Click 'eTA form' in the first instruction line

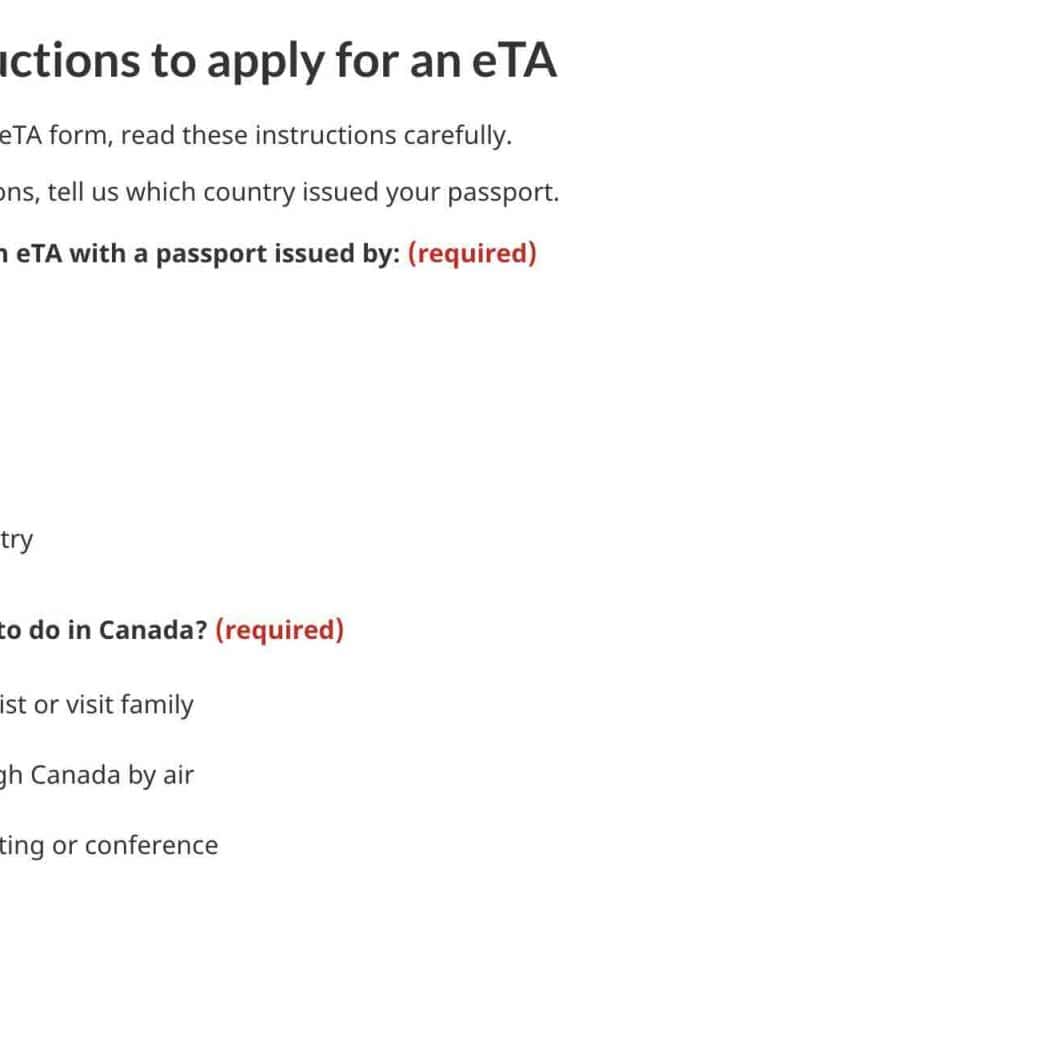click(55, 135)
